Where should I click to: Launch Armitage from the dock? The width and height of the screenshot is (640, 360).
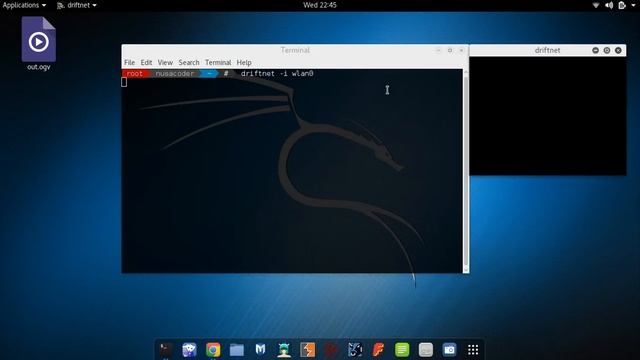tap(284, 350)
